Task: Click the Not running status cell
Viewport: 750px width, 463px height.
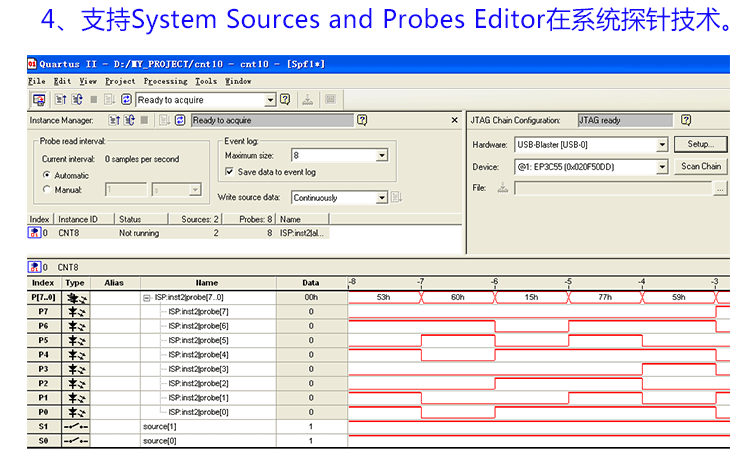Action: [139, 233]
